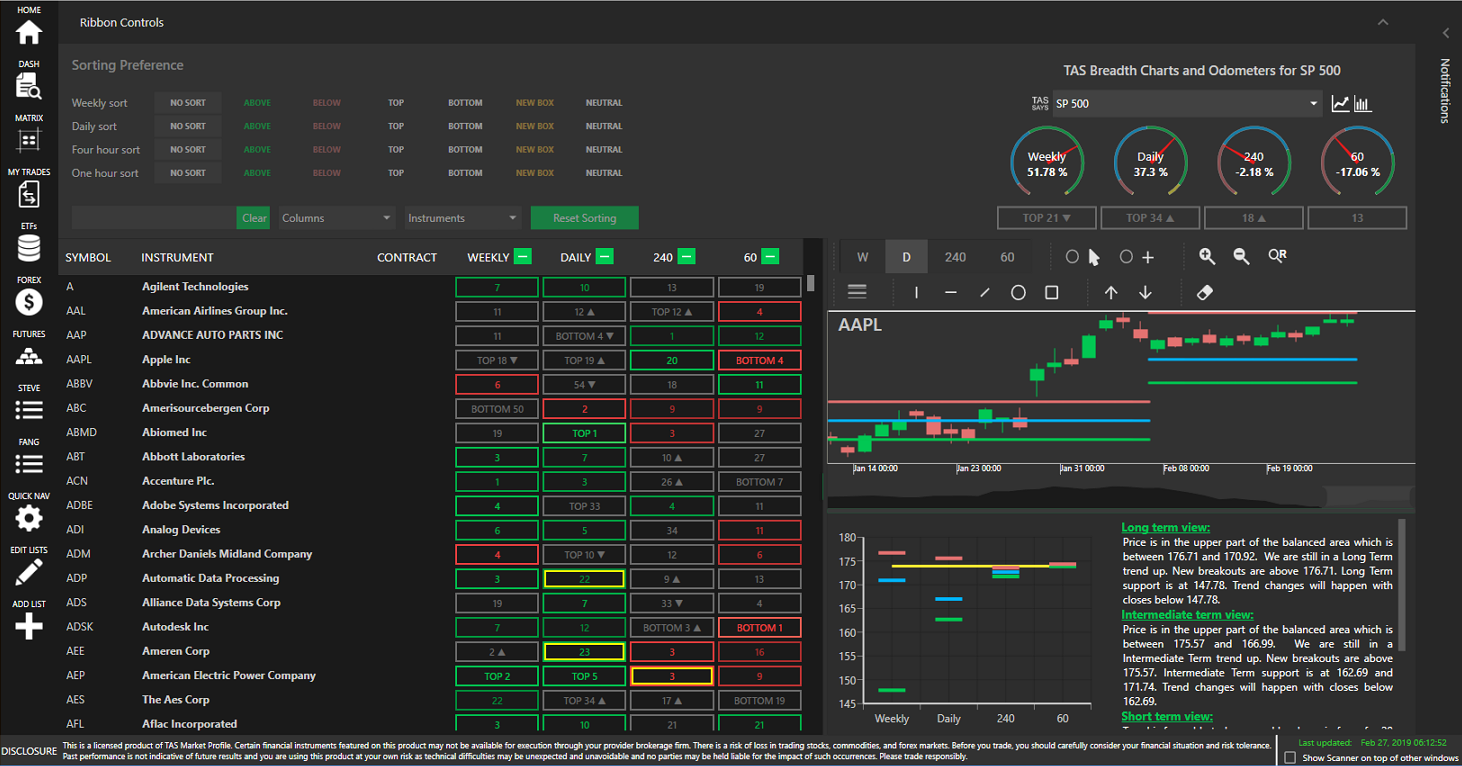The height and width of the screenshot is (766, 1462).
Task: Click the ADD LIST plus icon
Action: tap(29, 627)
